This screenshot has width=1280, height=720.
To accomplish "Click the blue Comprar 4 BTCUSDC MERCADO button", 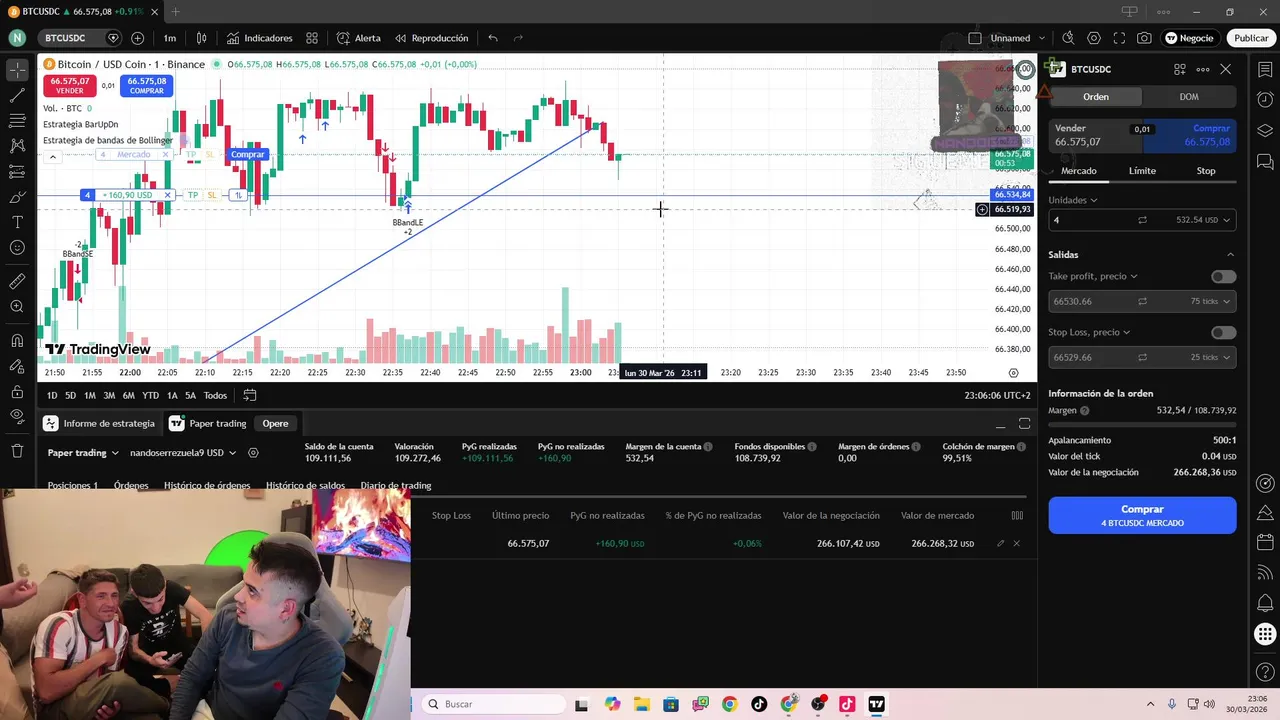I will 1142,515.
